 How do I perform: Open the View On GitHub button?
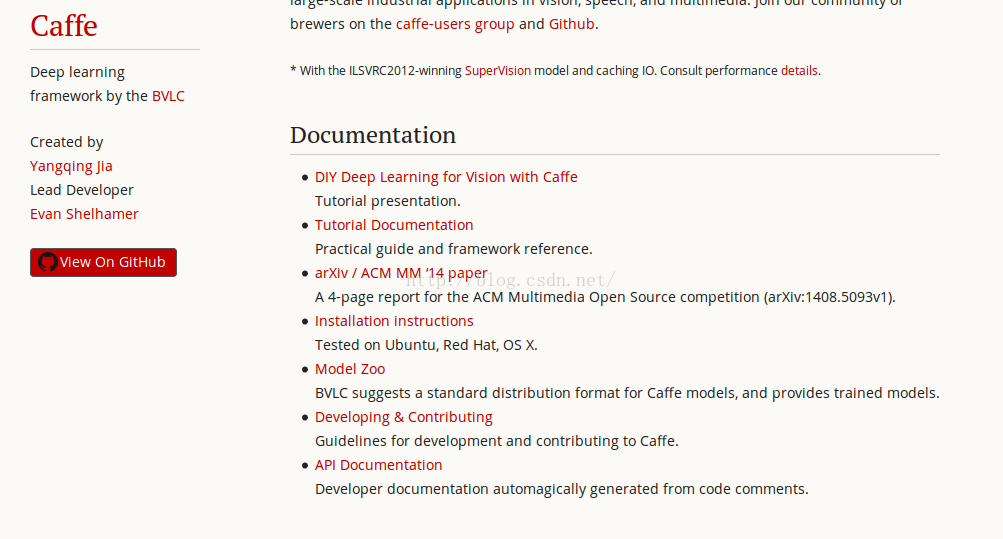103,262
